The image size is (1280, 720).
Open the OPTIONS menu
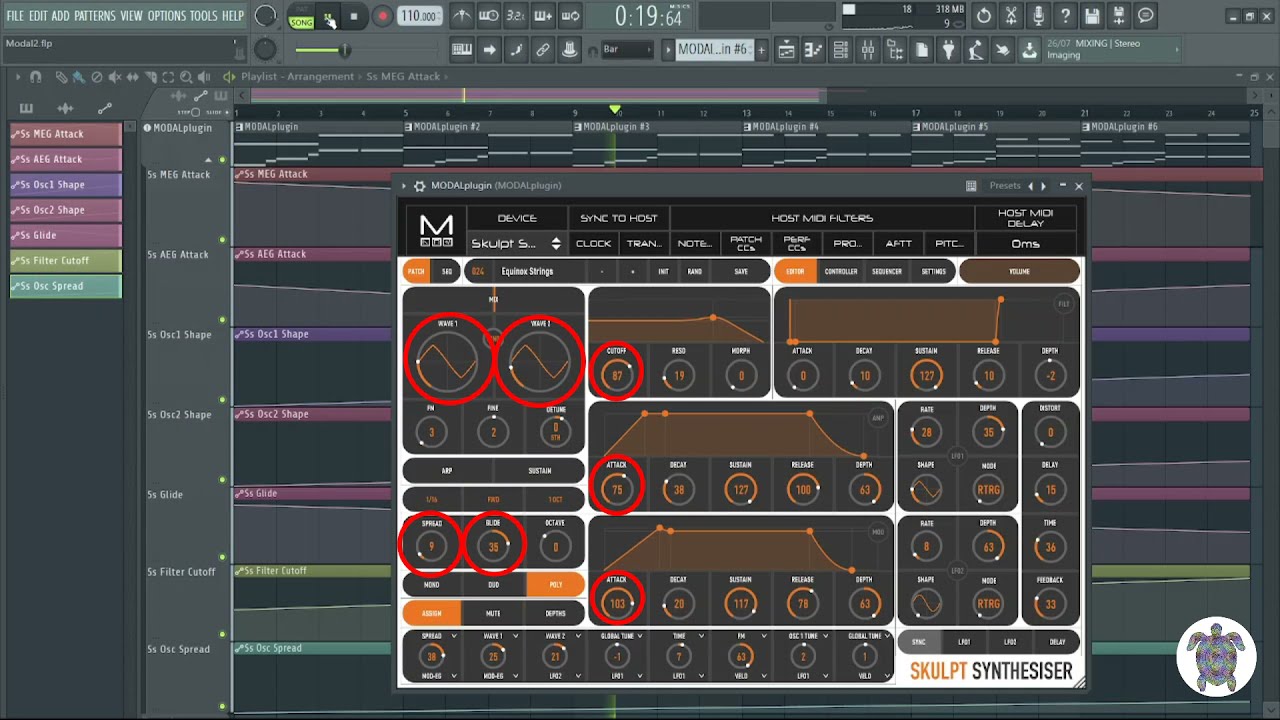coord(167,16)
